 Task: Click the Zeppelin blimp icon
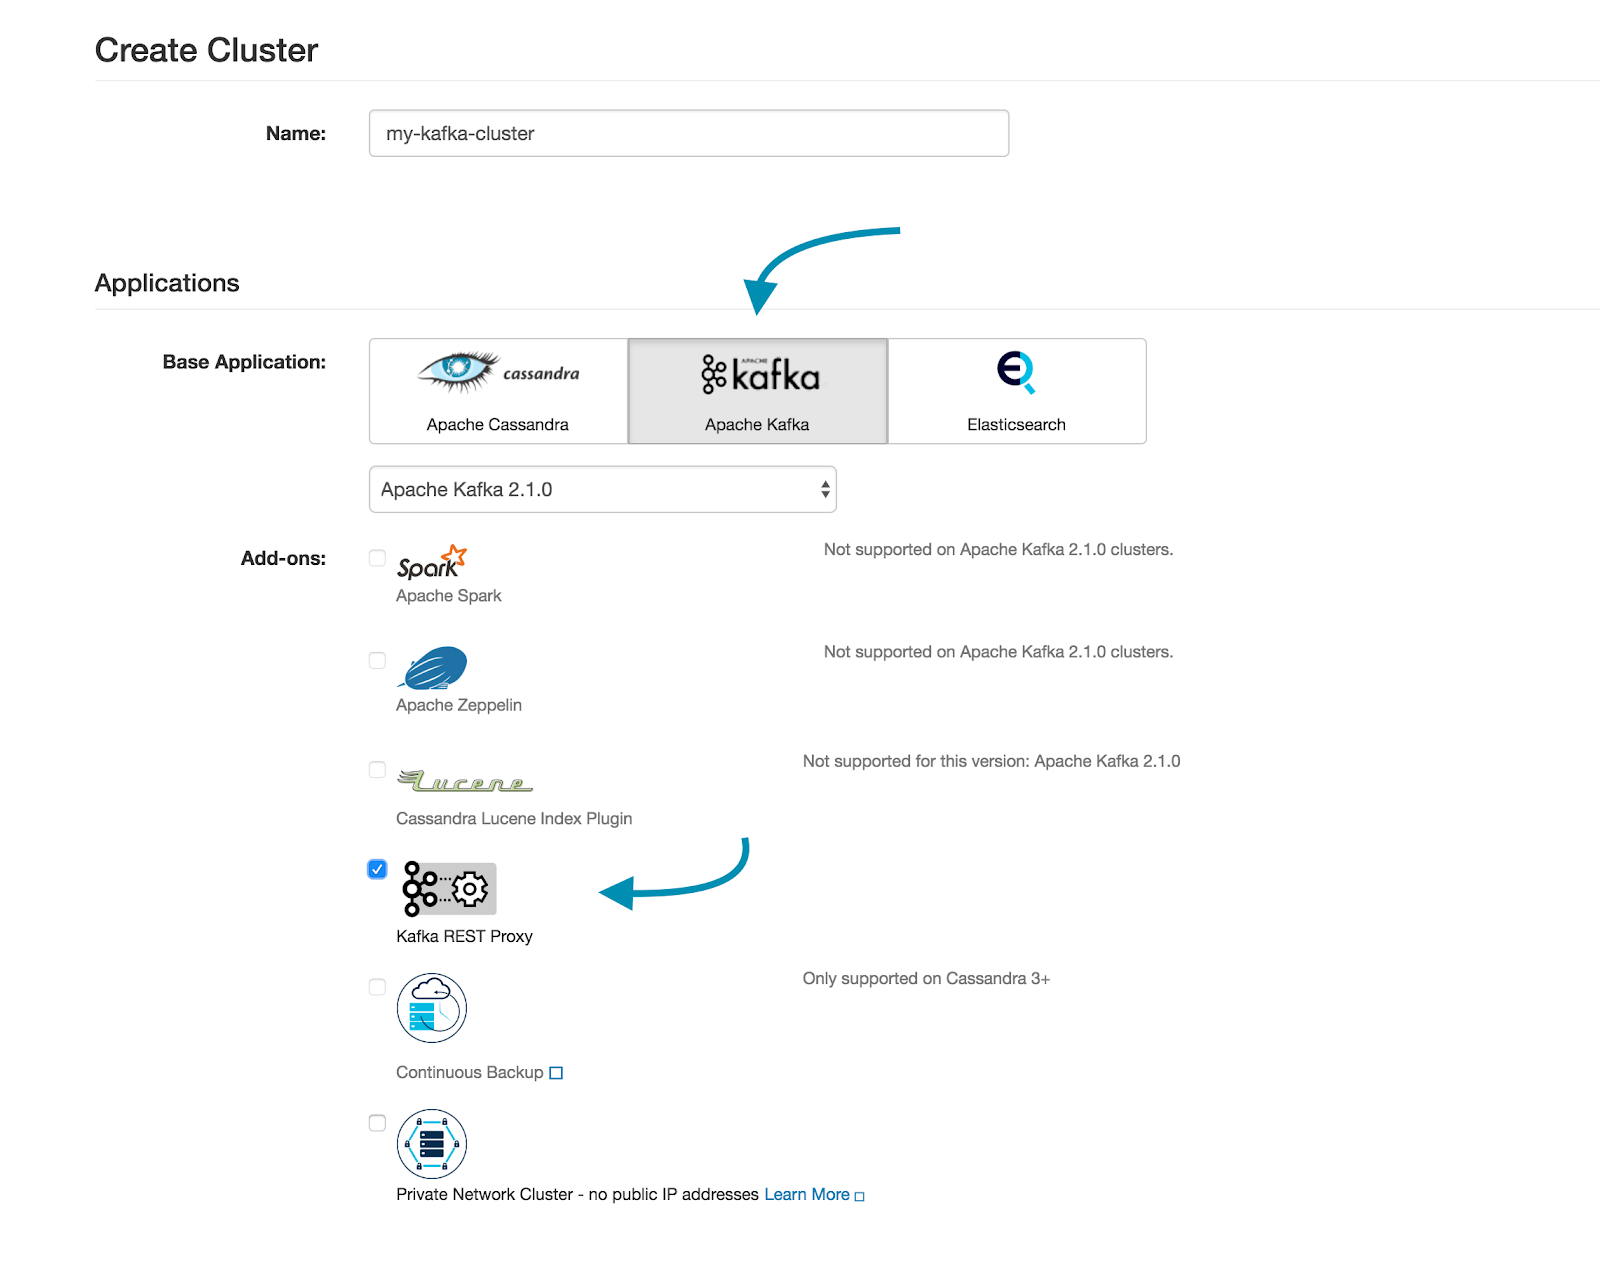[432, 668]
